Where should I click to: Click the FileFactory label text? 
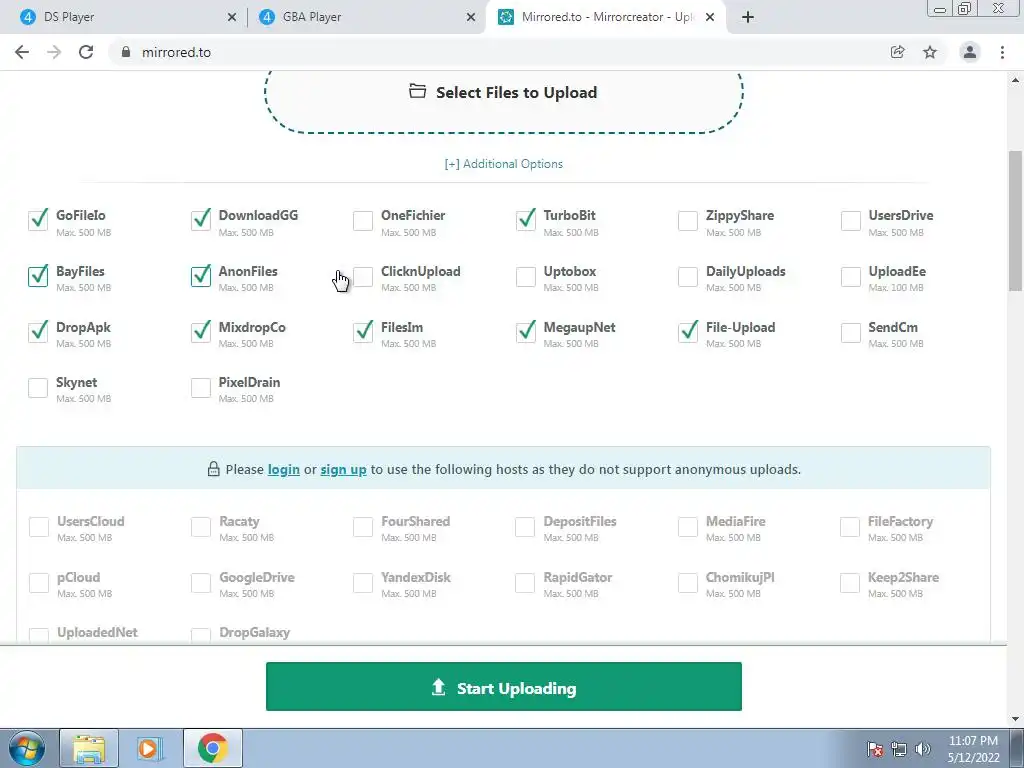click(900, 521)
